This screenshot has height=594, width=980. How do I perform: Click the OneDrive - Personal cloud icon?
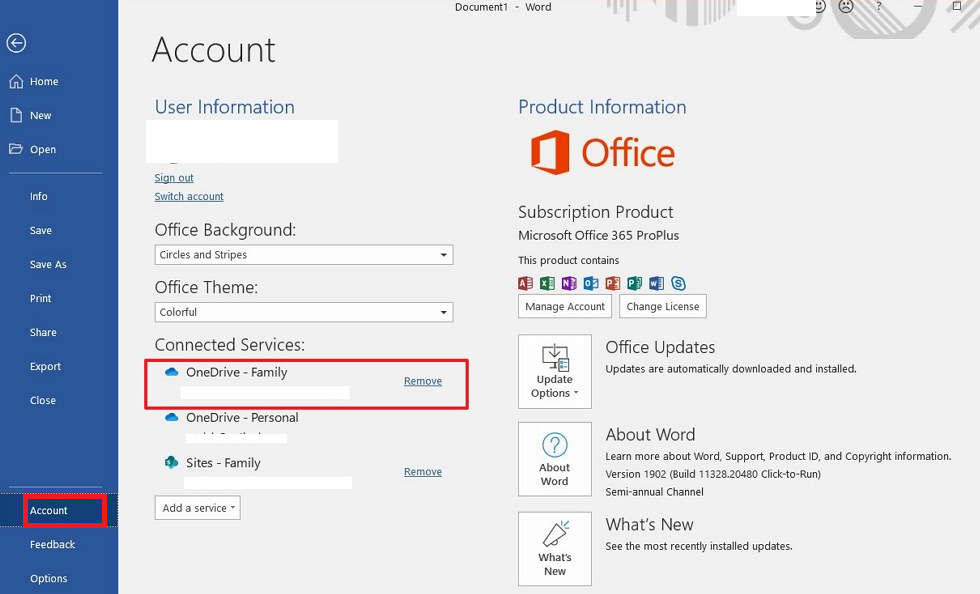tap(171, 417)
